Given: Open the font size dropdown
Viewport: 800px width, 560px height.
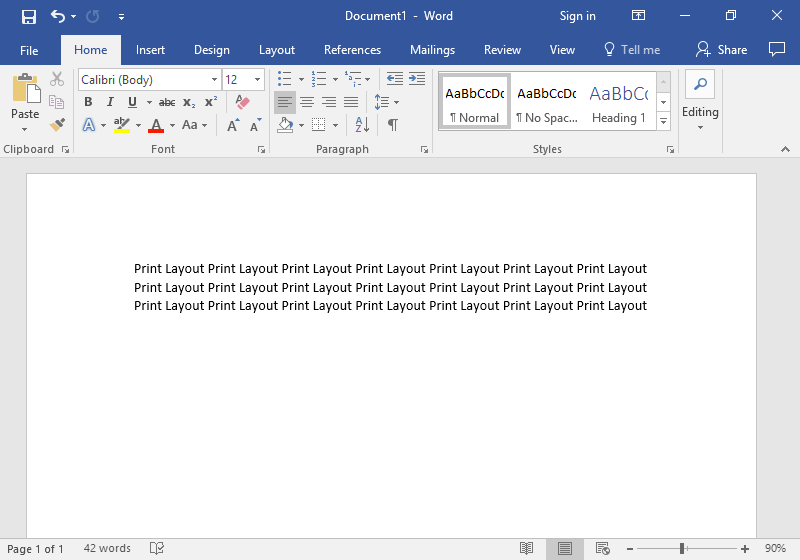Looking at the screenshot, I should [257, 80].
